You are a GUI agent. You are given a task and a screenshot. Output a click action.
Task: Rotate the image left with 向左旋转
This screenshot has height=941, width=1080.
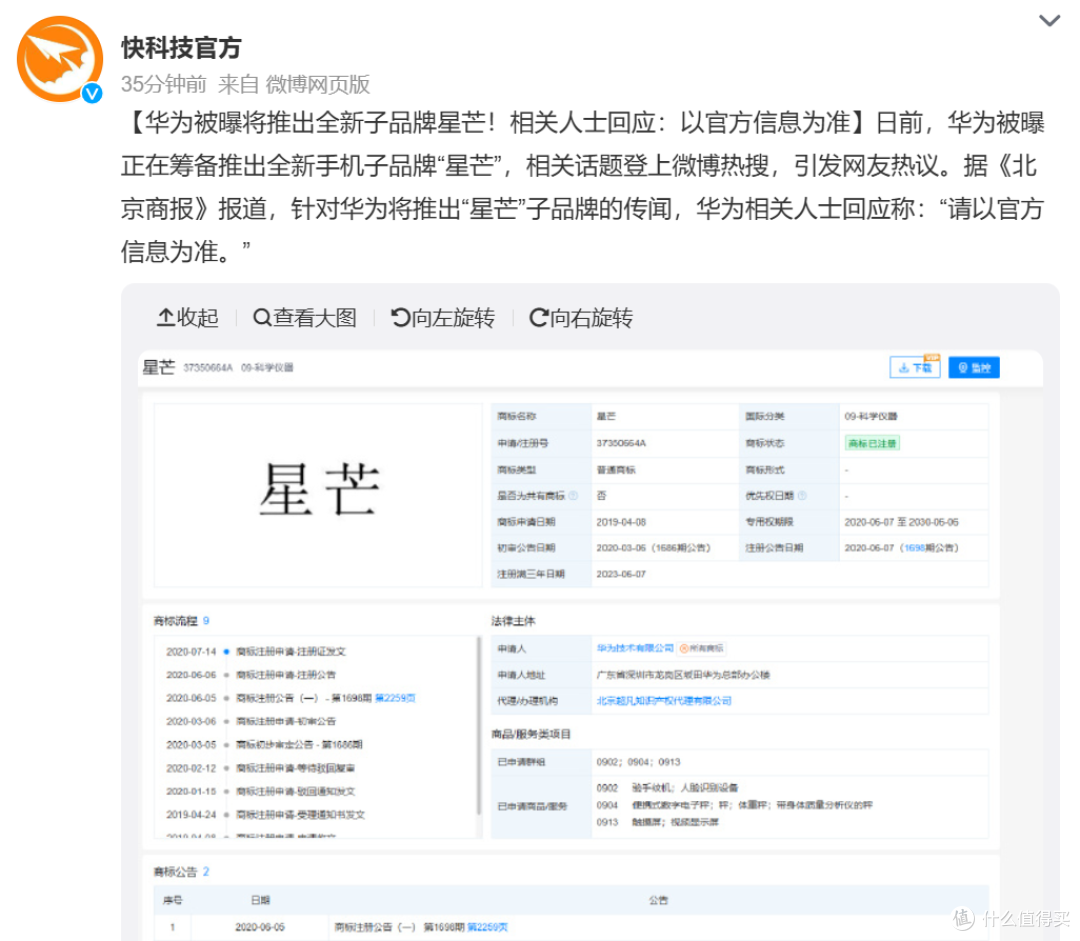click(x=443, y=318)
